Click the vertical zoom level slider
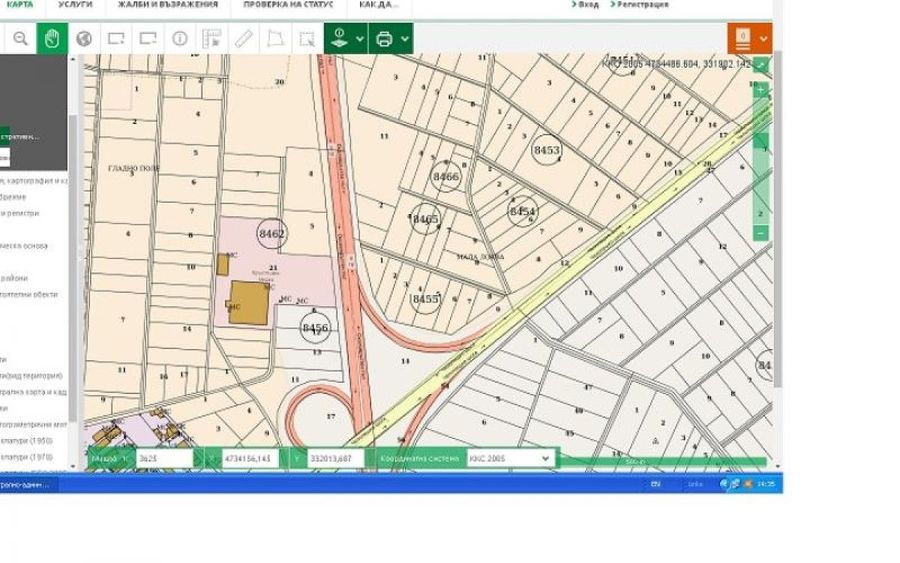900x563 pixels. pos(761,160)
